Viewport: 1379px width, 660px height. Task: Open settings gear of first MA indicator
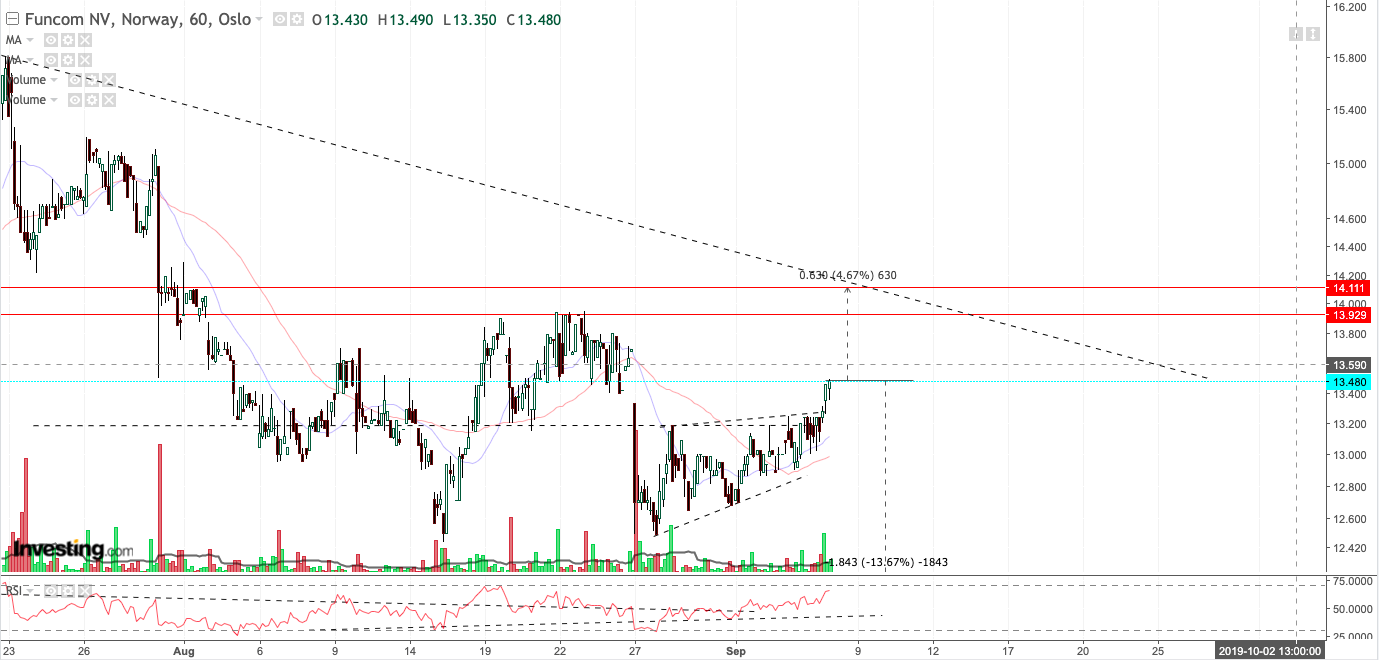(x=67, y=40)
